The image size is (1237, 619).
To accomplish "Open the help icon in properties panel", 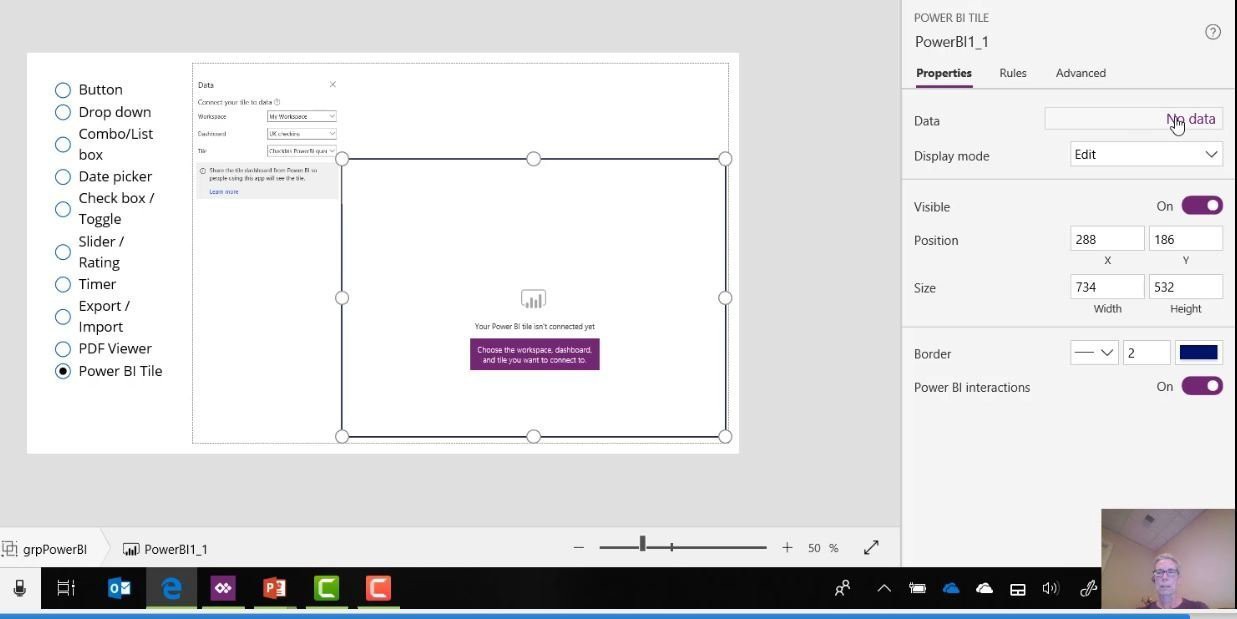I will click(x=1213, y=32).
